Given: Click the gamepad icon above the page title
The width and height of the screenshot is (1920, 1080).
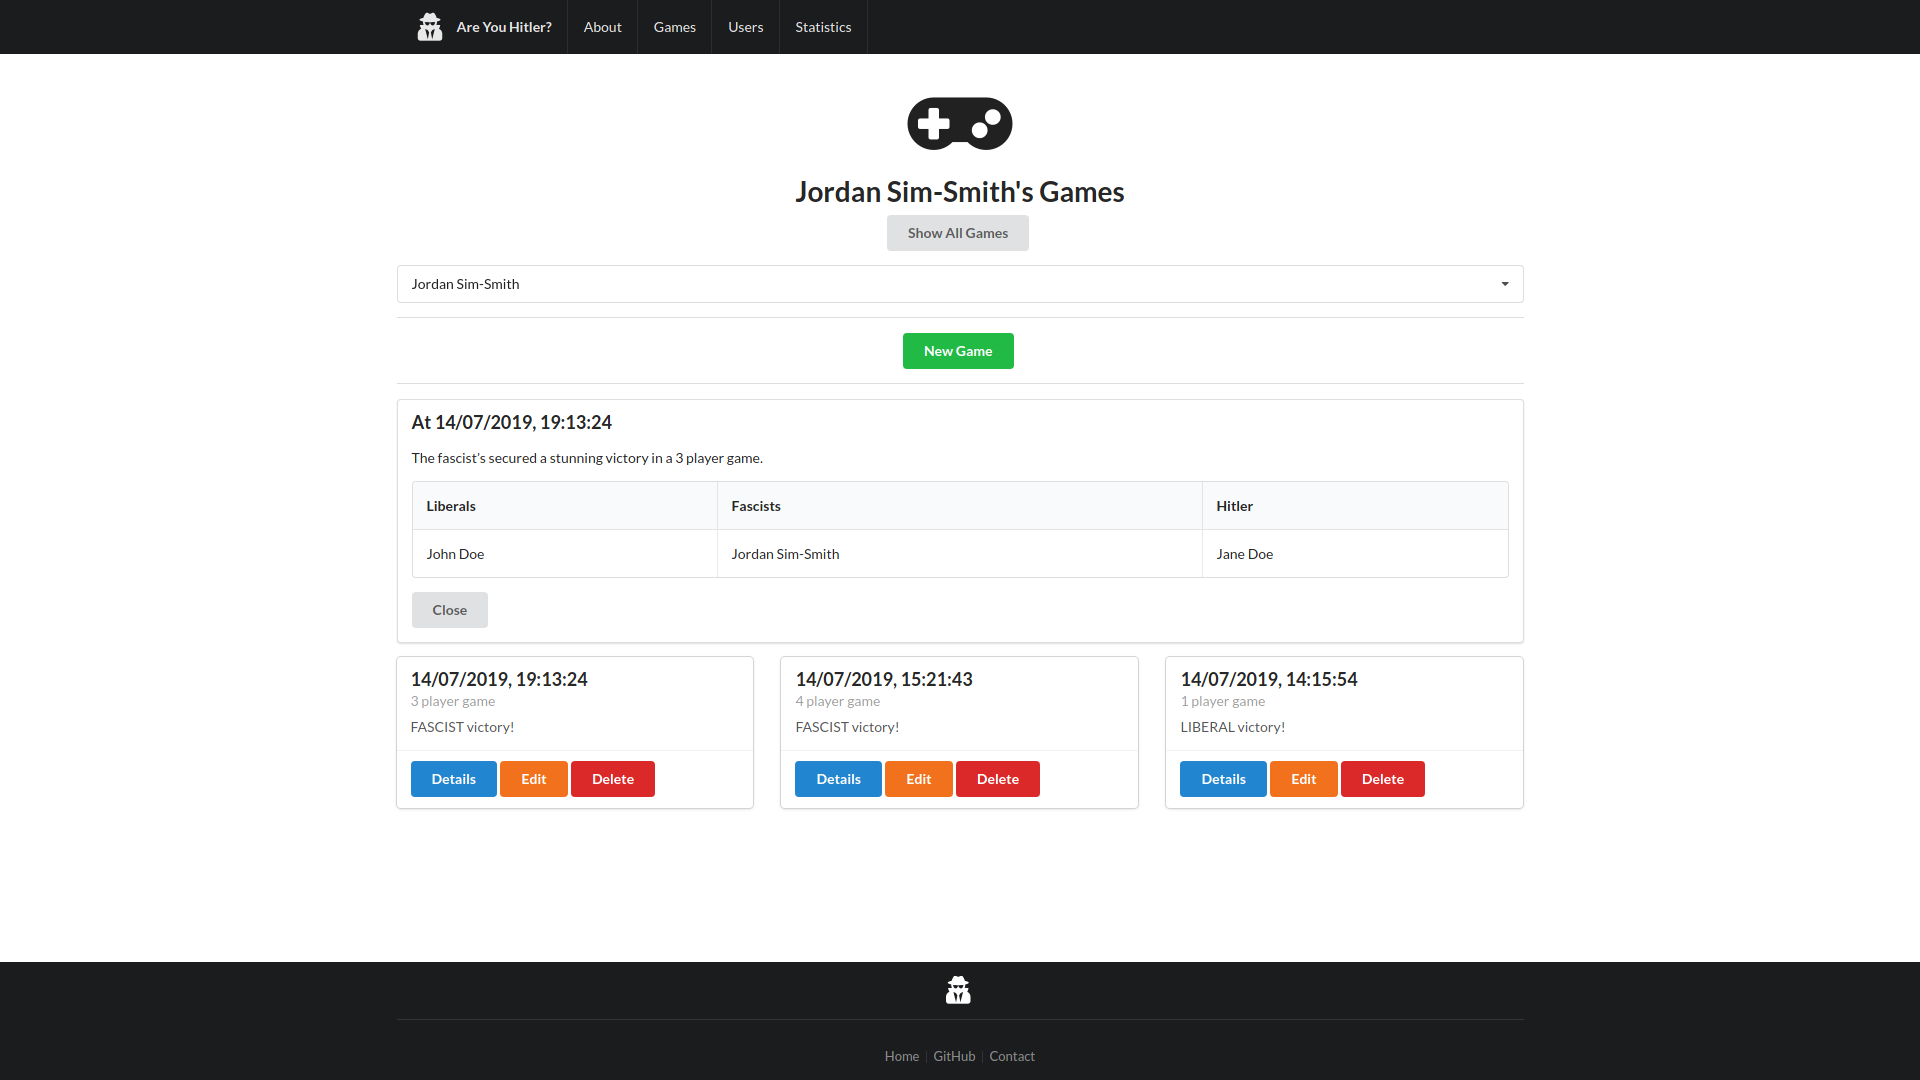Looking at the screenshot, I should (x=958, y=123).
